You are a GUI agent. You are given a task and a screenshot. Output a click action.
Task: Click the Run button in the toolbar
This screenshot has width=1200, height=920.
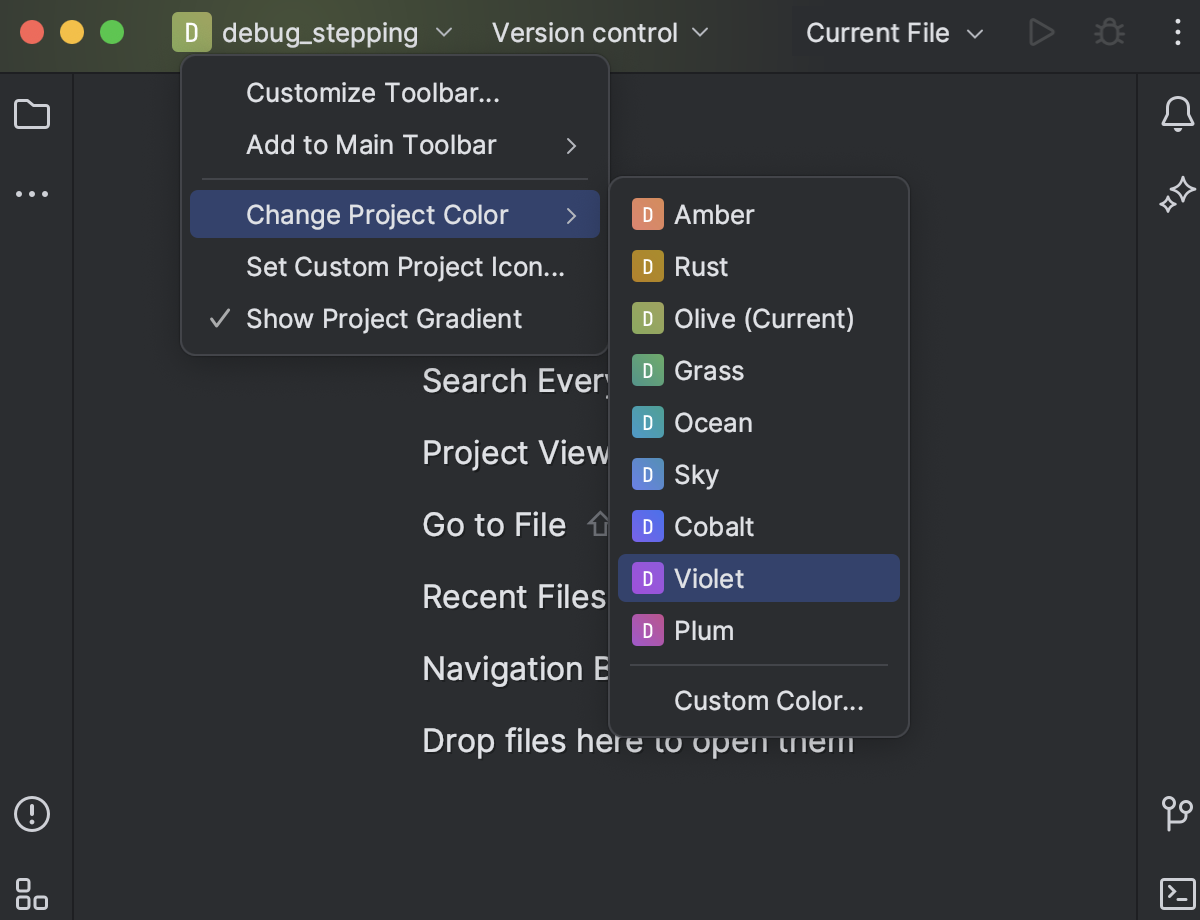coord(1042,33)
